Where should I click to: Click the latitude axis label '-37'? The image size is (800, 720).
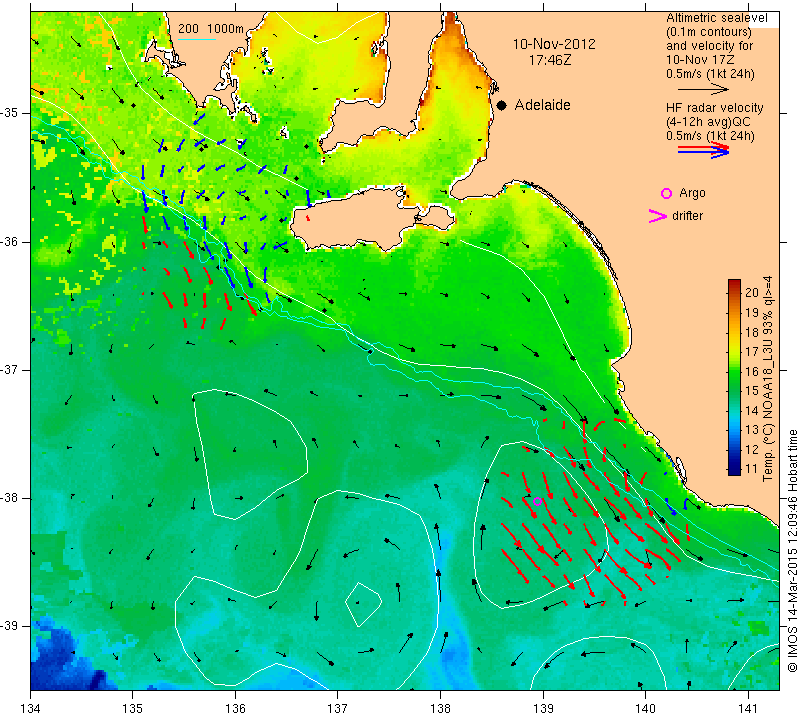[x=10, y=369]
